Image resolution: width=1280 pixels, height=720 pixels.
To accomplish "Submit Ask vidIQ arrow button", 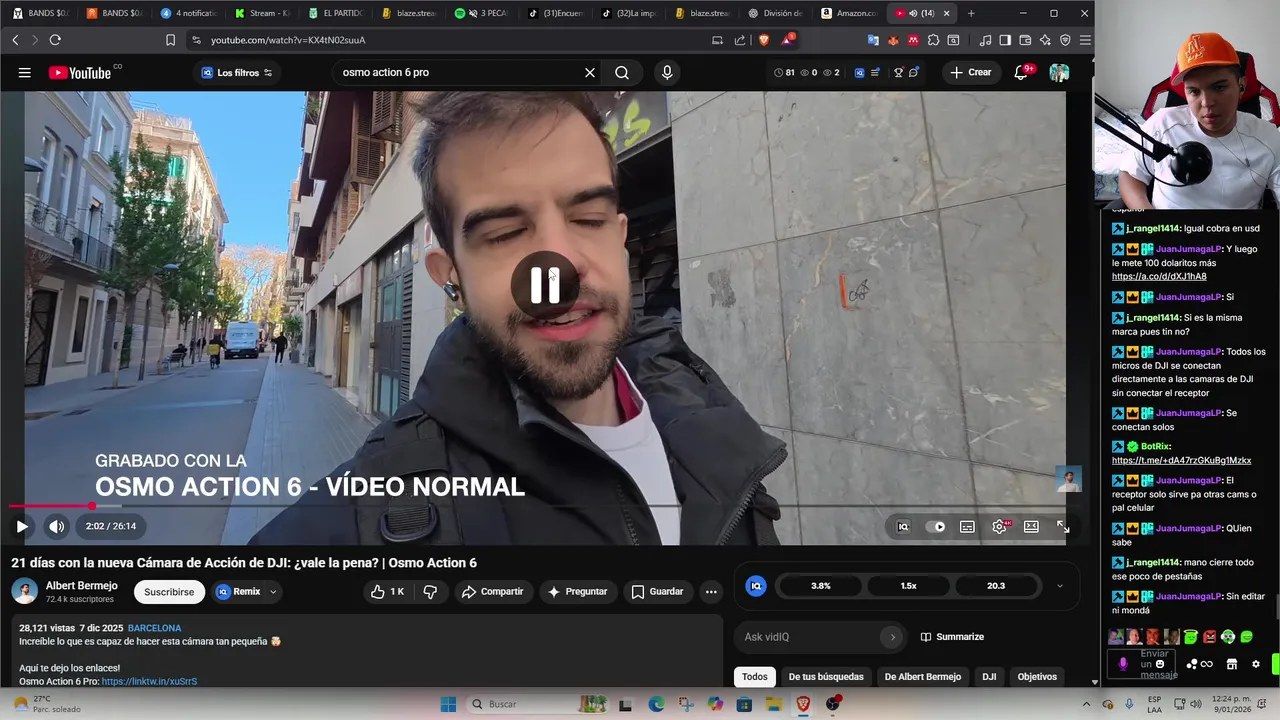I will pyautogui.click(x=893, y=637).
